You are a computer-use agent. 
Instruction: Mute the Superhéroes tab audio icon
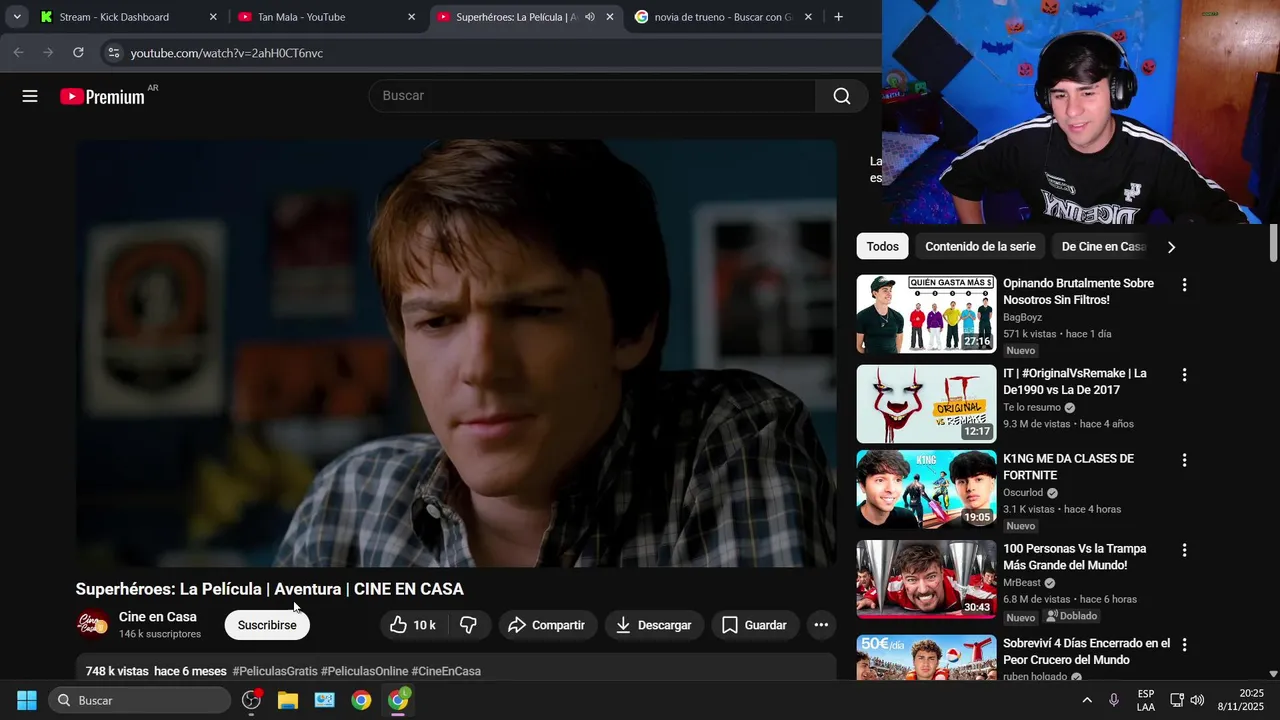pyautogui.click(x=590, y=17)
